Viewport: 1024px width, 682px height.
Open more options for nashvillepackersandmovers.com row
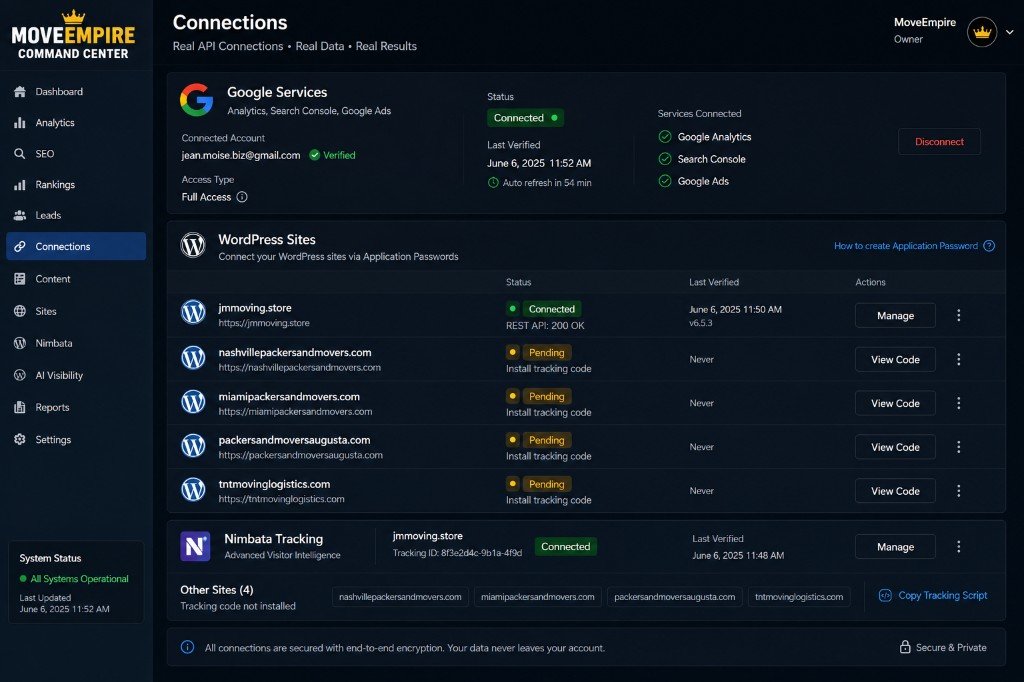tap(958, 359)
